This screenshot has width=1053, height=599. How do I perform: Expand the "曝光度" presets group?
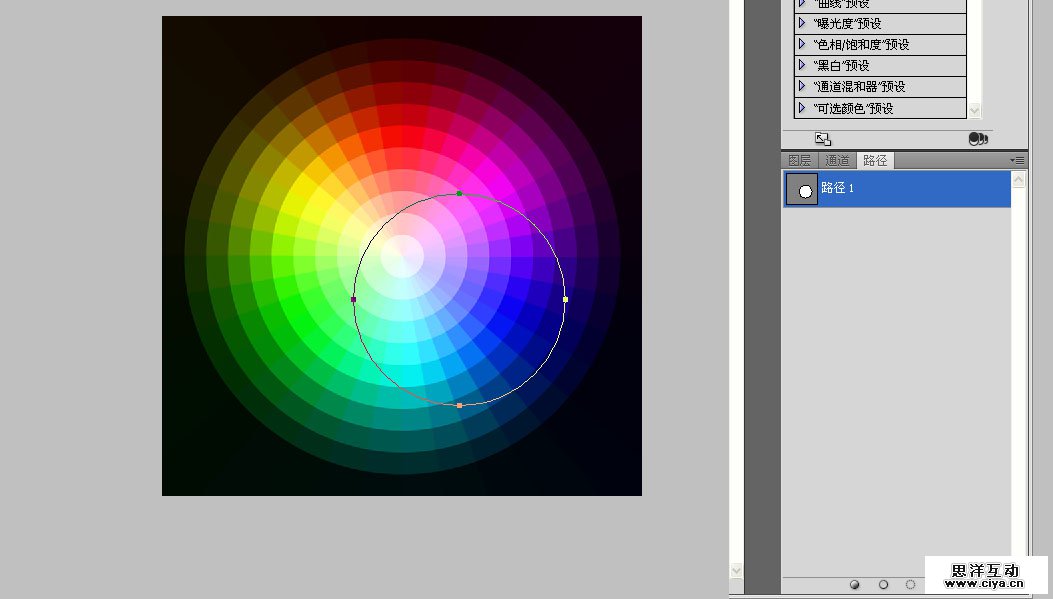[802, 23]
